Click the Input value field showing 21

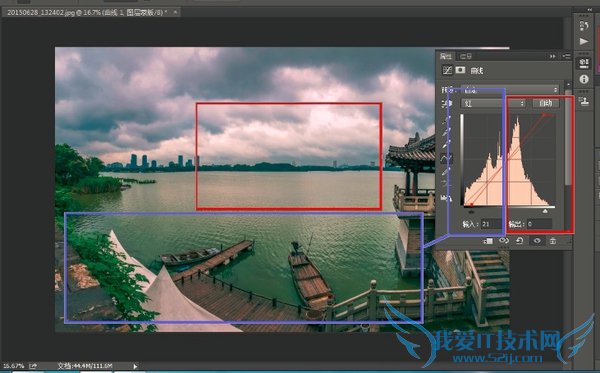[x=491, y=224]
